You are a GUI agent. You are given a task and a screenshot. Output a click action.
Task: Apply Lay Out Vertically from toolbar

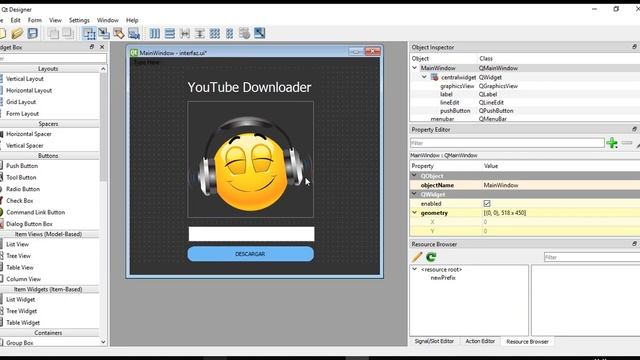tap(170, 33)
